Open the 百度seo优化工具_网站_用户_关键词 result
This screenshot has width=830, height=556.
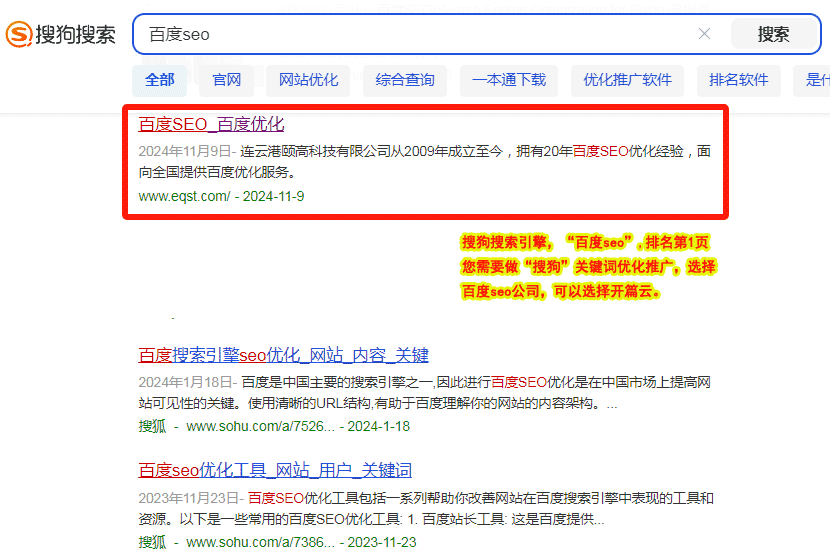(275, 470)
